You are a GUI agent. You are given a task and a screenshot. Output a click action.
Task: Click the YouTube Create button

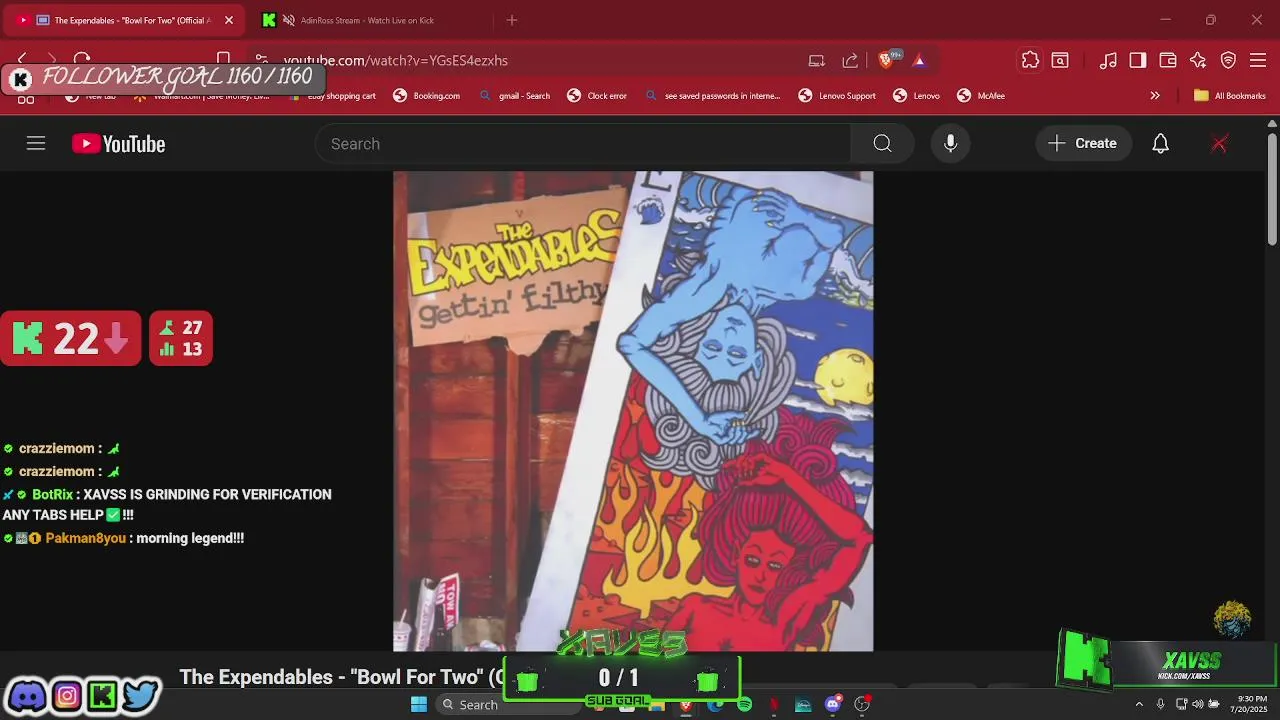(1084, 144)
